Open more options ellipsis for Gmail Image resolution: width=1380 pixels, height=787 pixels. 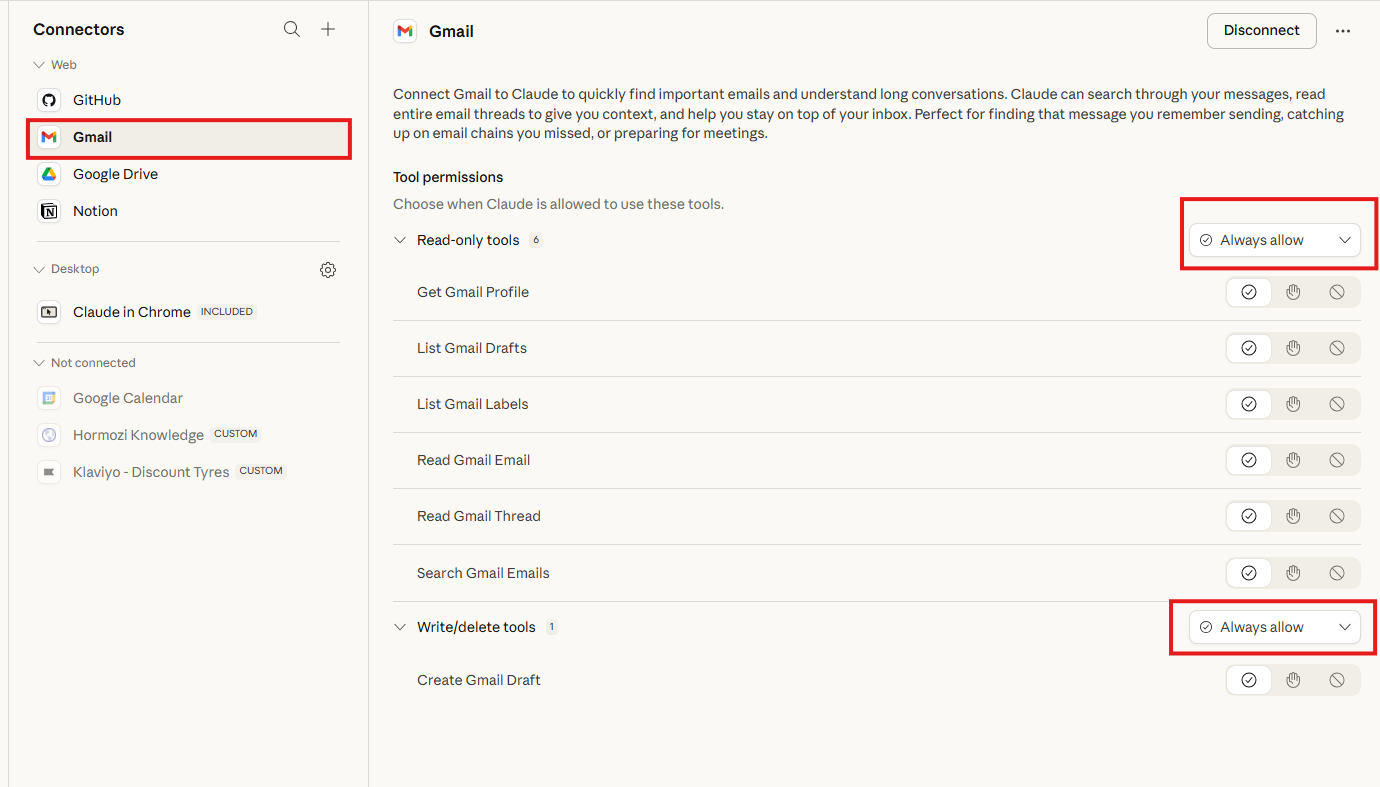tap(1343, 31)
